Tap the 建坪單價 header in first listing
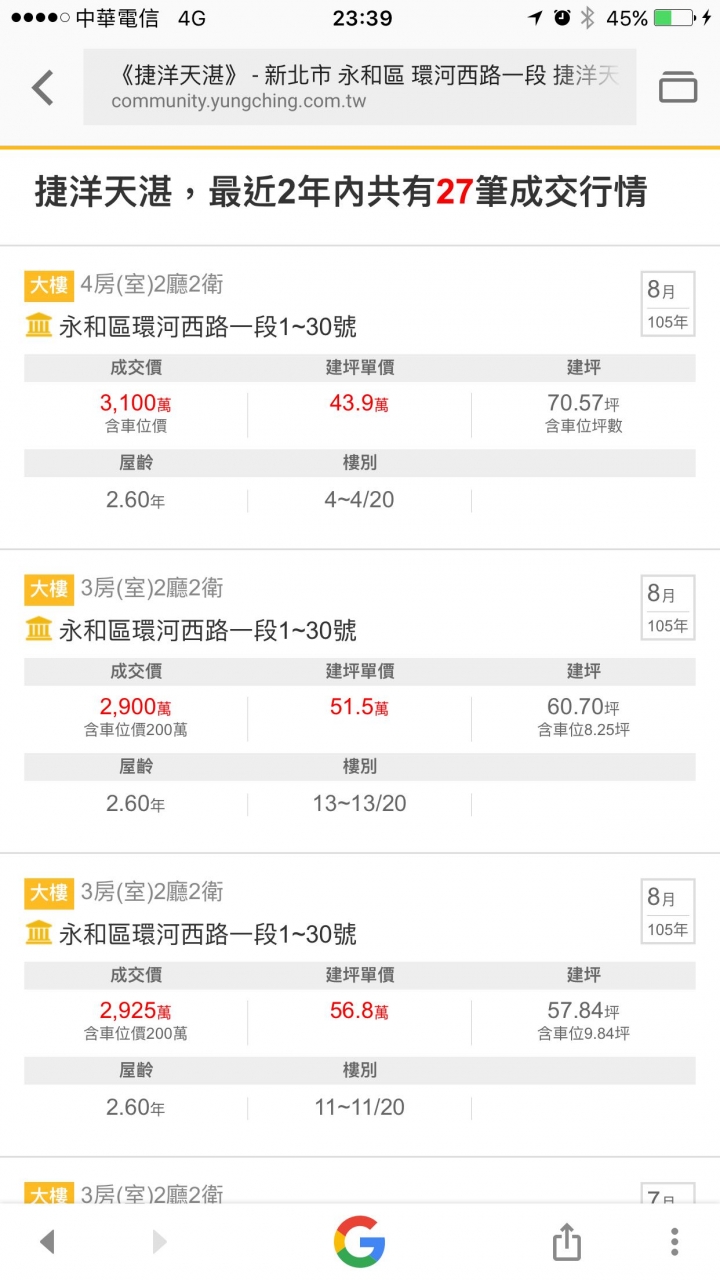 360,367
